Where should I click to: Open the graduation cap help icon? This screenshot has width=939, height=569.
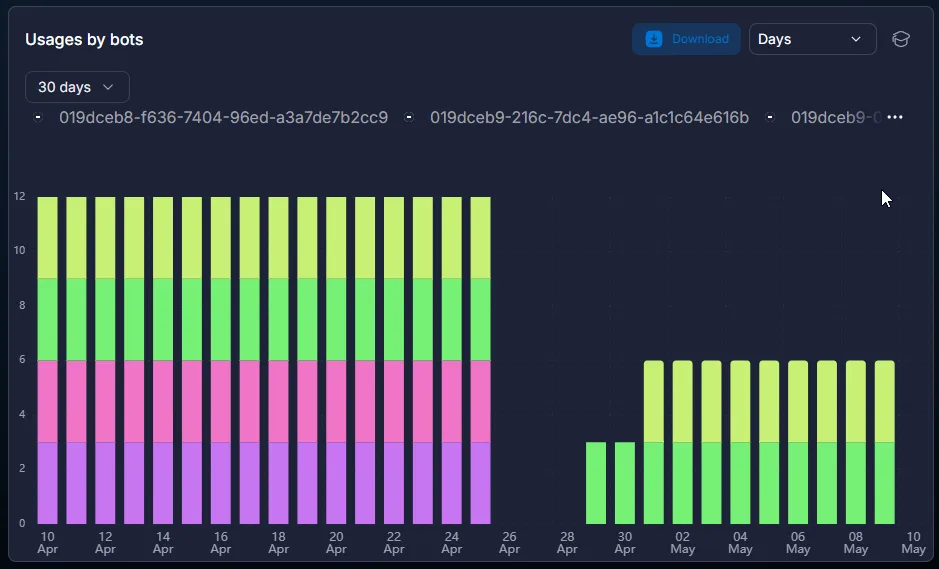coord(901,39)
